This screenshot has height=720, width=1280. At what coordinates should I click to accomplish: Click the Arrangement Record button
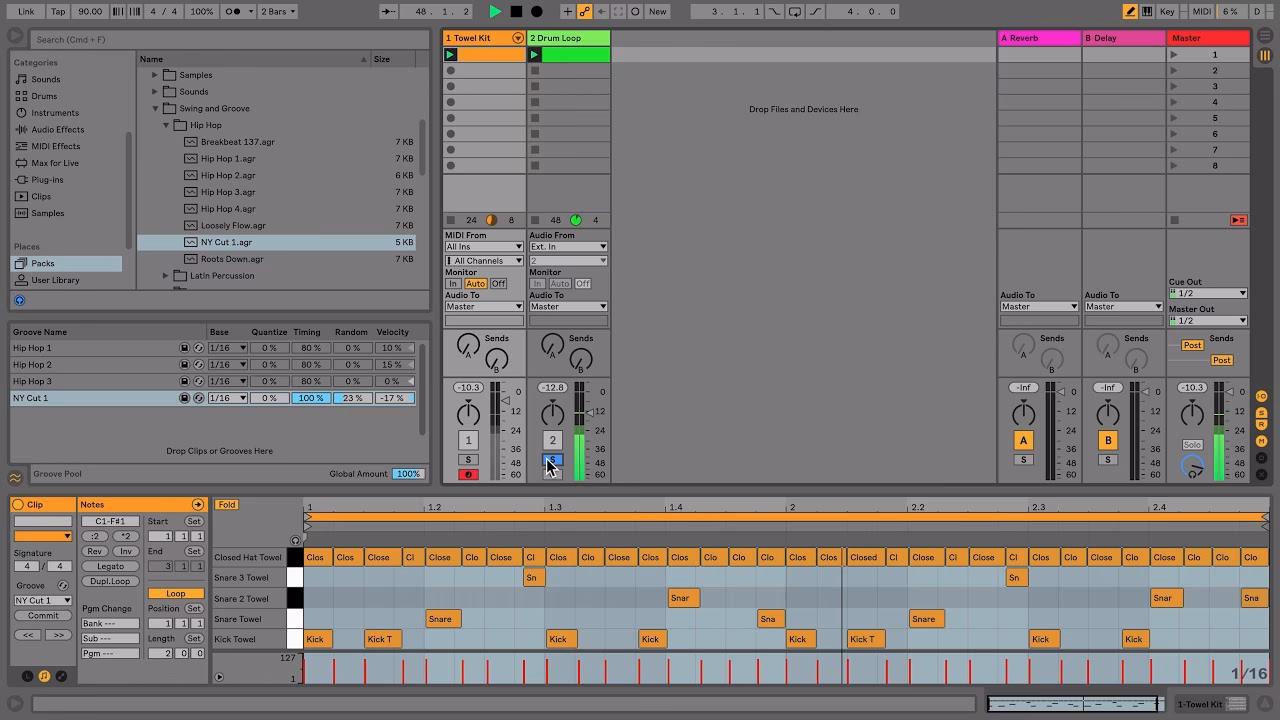[x=537, y=12]
